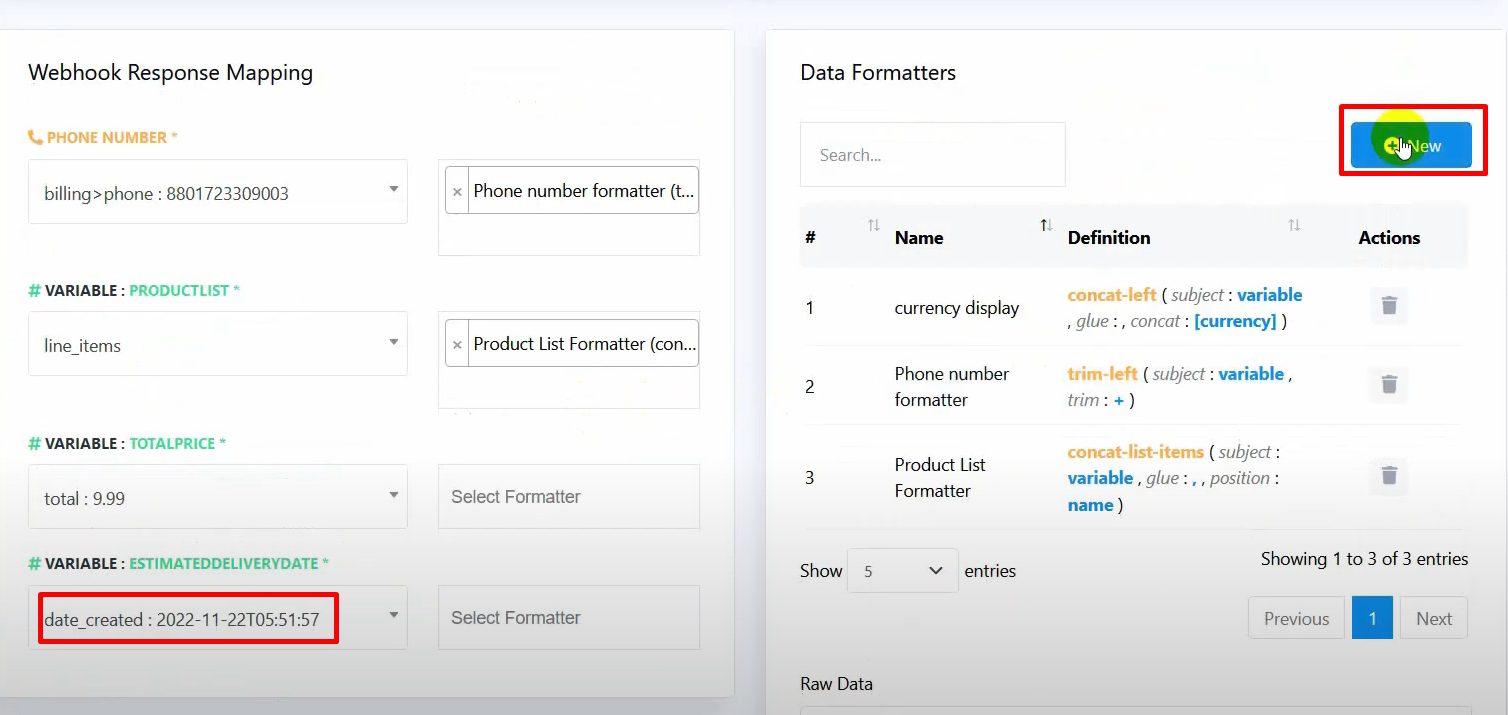The height and width of the screenshot is (715, 1508).
Task: Sort table by # column
Action: point(873,226)
